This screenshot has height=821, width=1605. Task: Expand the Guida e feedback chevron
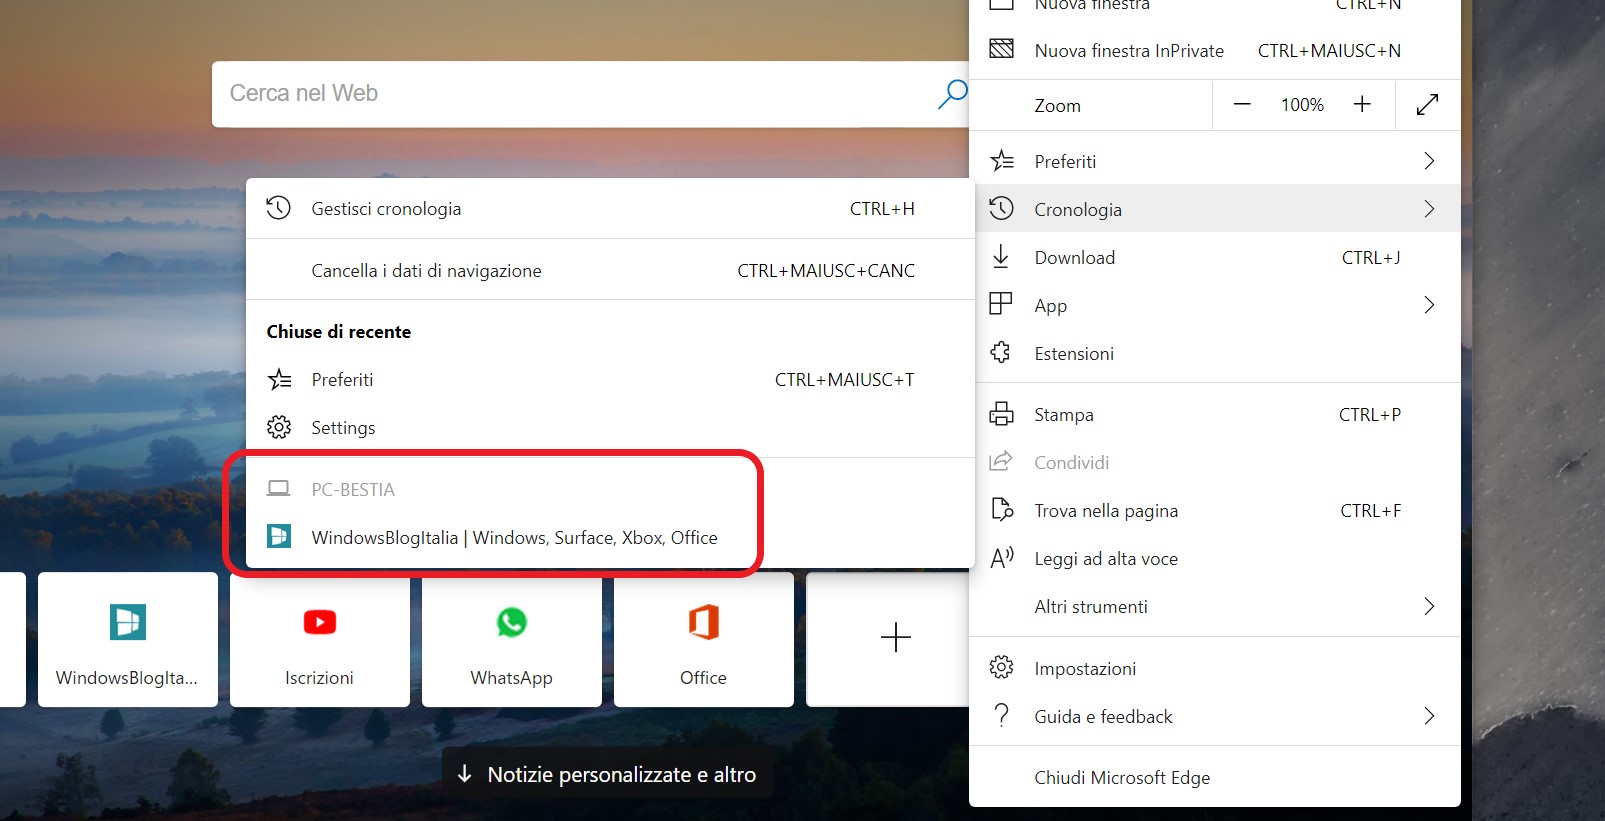pos(1429,716)
